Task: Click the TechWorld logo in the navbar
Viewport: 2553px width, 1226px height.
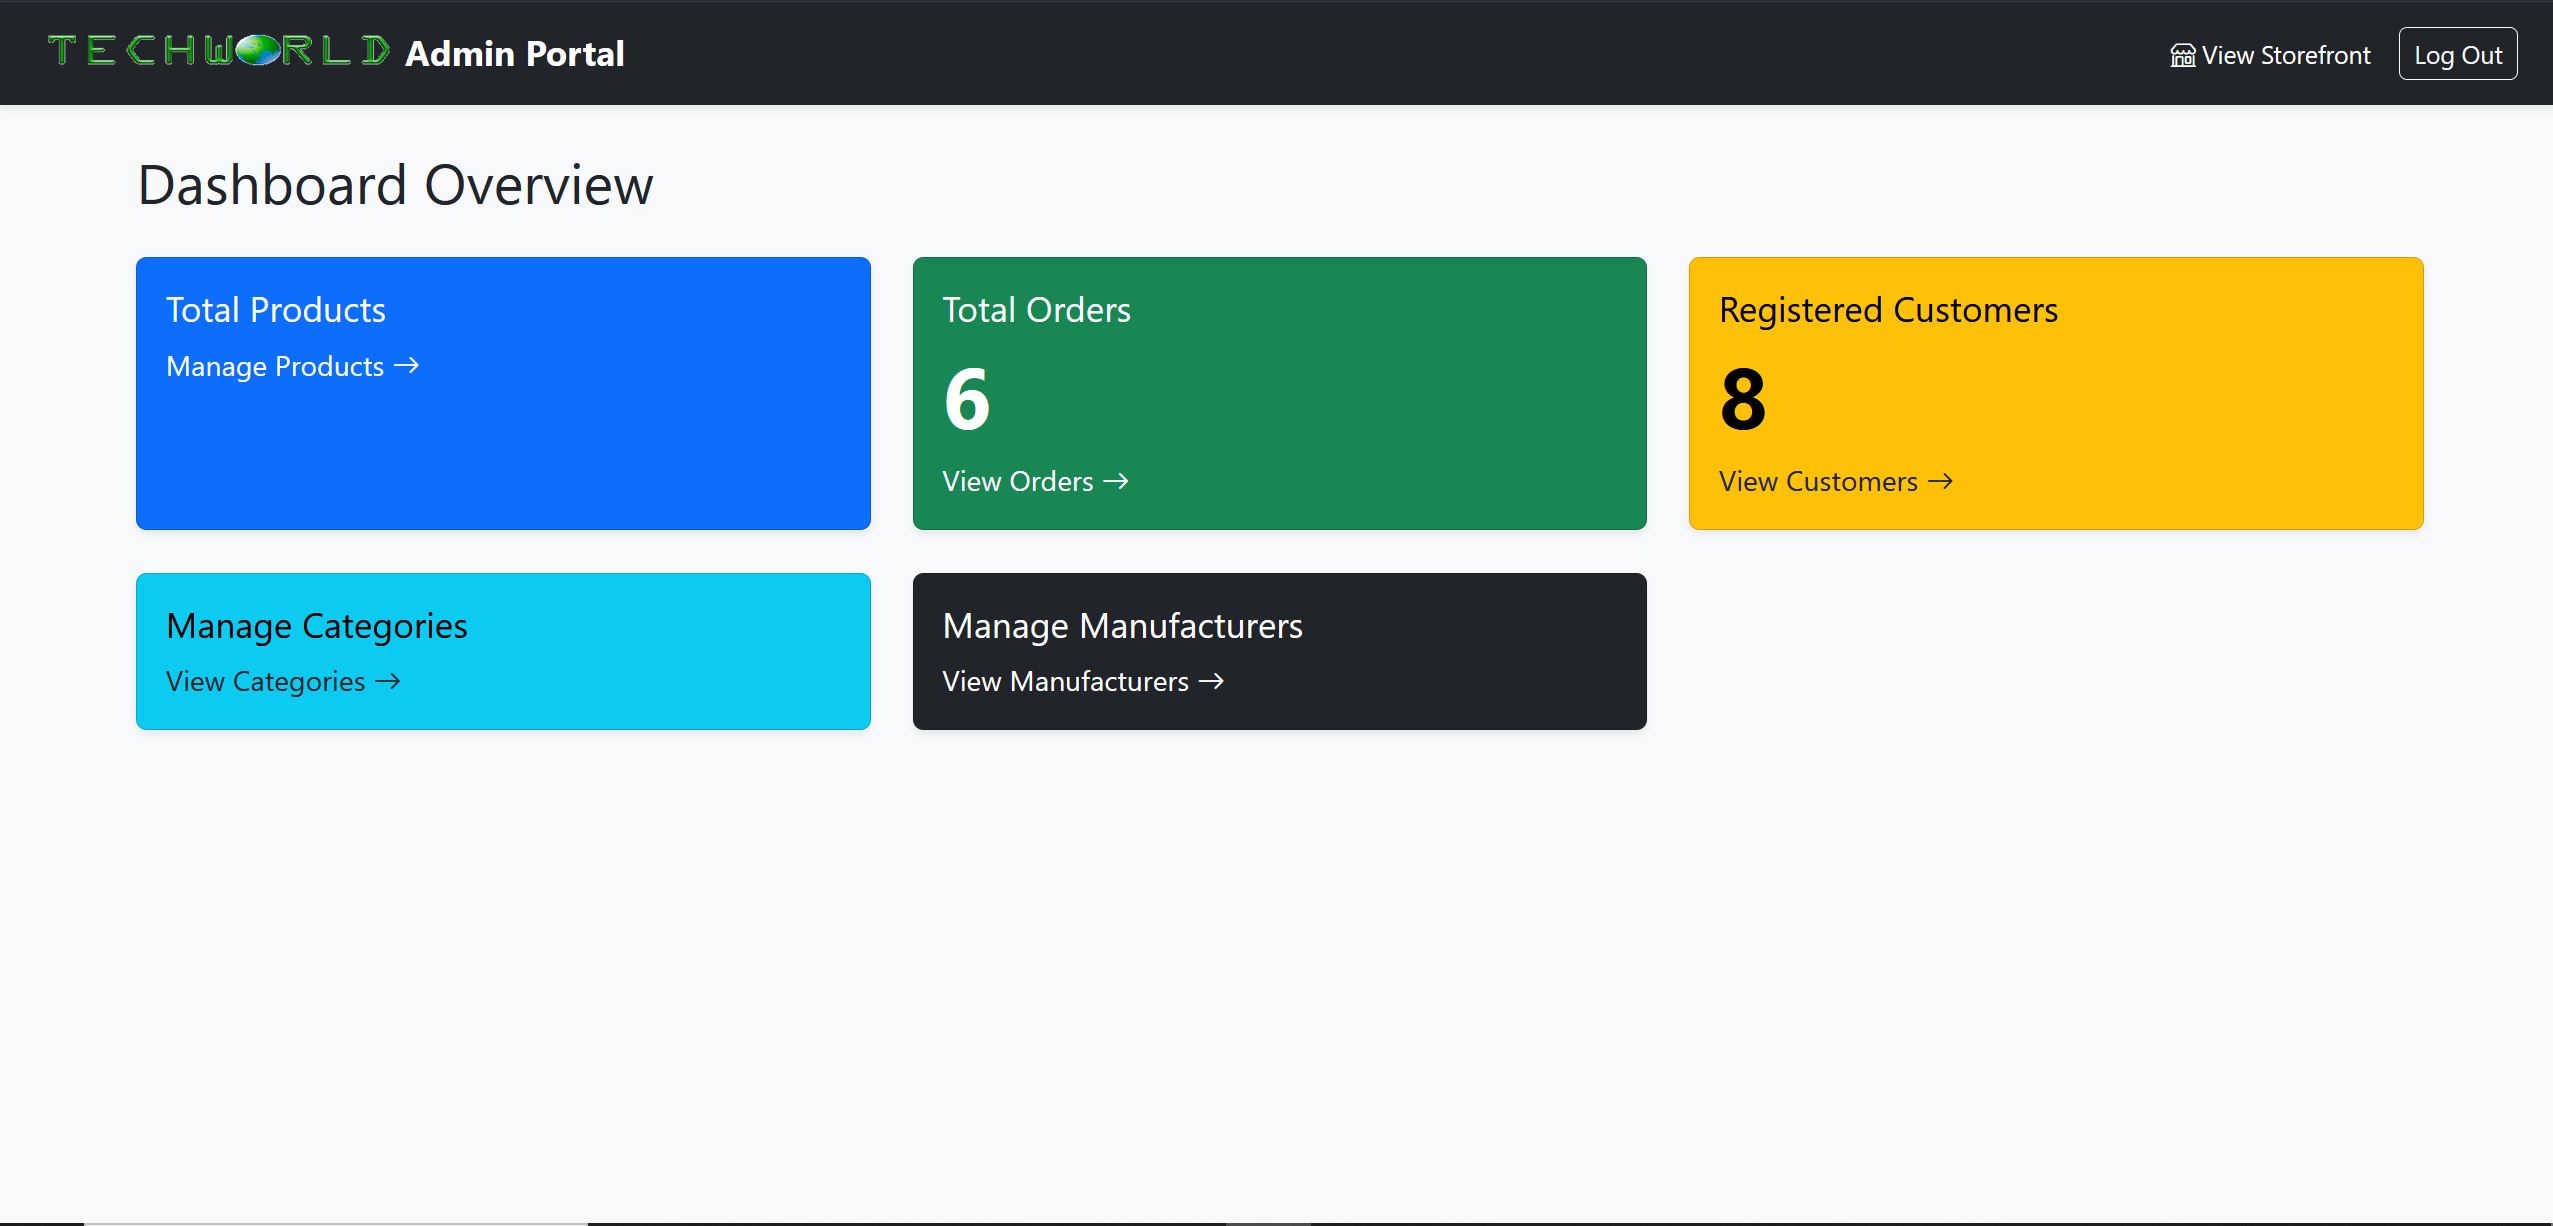Action: (x=219, y=51)
